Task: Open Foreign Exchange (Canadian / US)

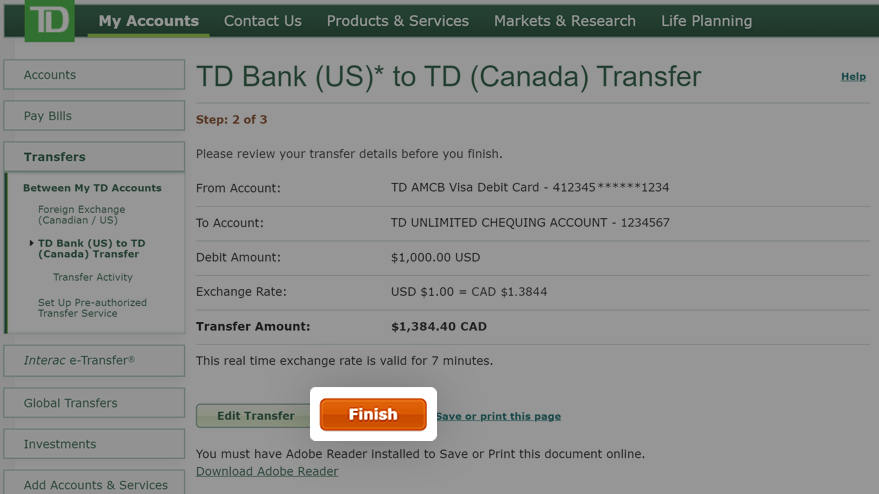Action: click(81, 214)
